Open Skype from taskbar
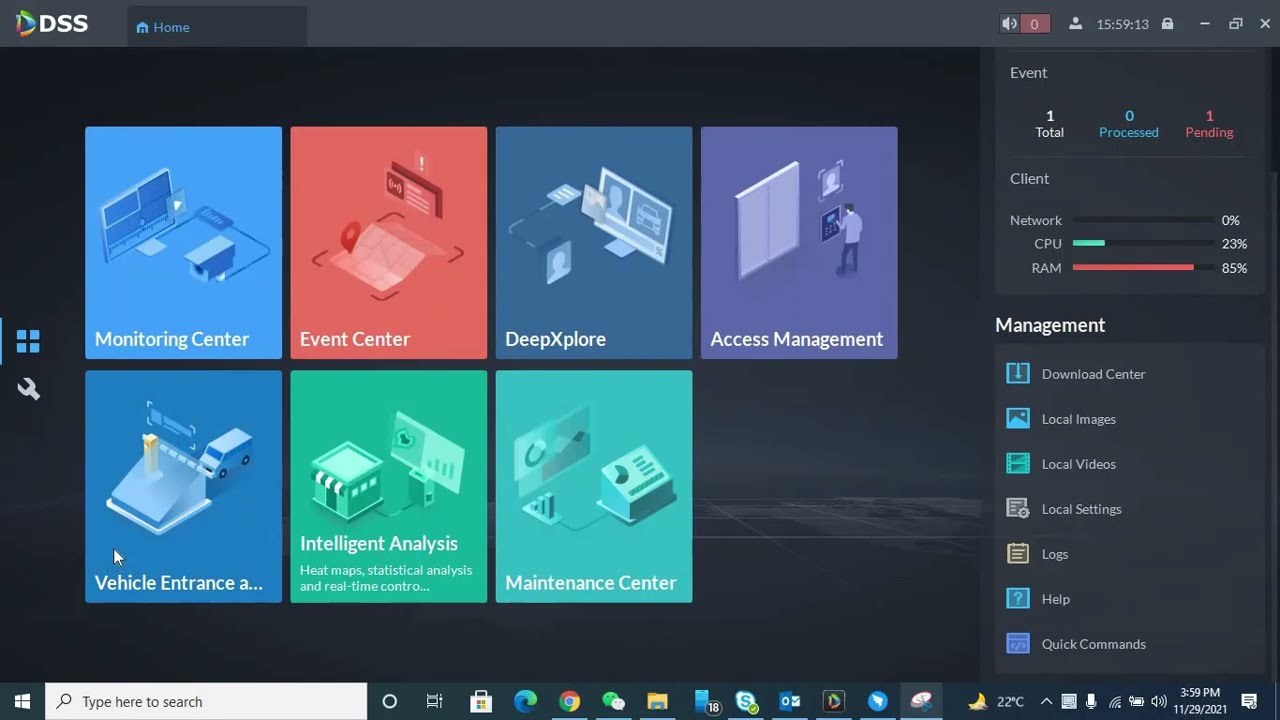The image size is (1280, 720). point(746,701)
